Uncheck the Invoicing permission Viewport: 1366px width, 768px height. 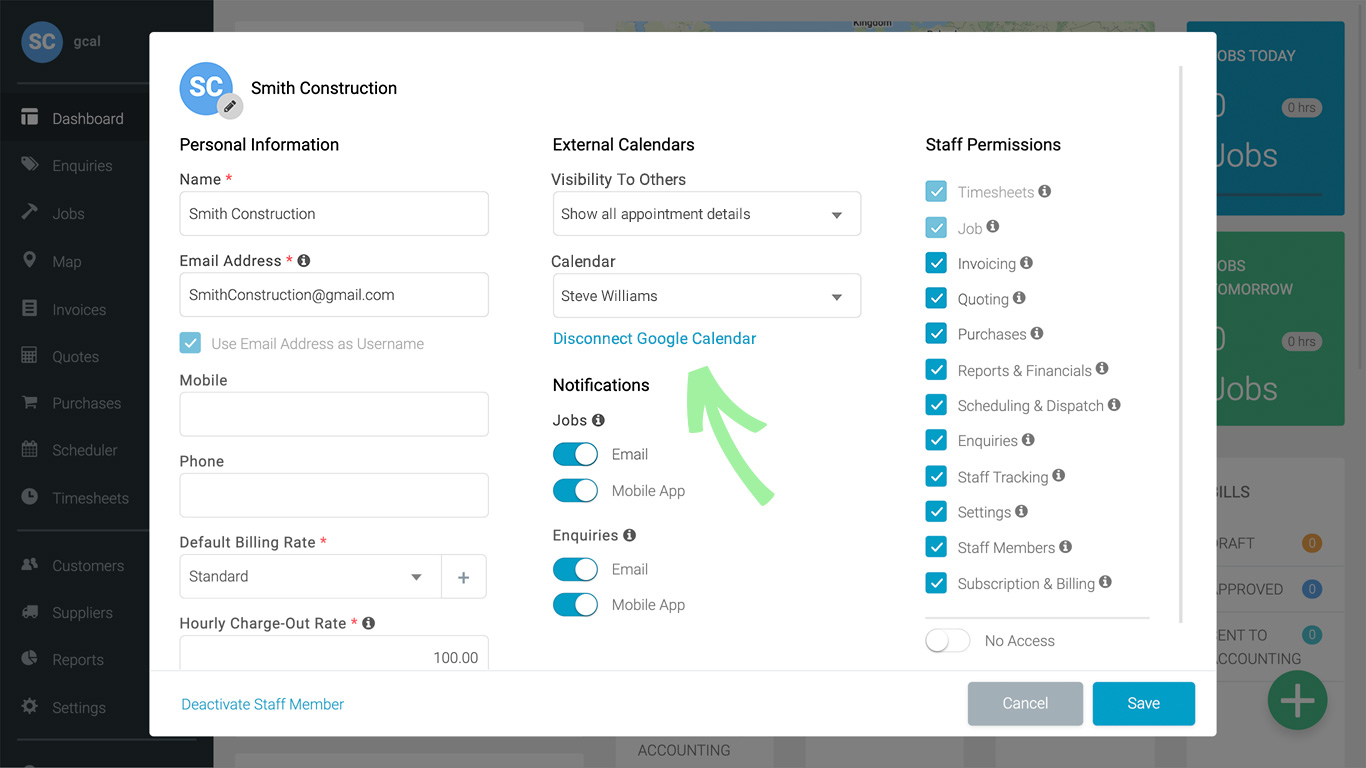point(936,263)
